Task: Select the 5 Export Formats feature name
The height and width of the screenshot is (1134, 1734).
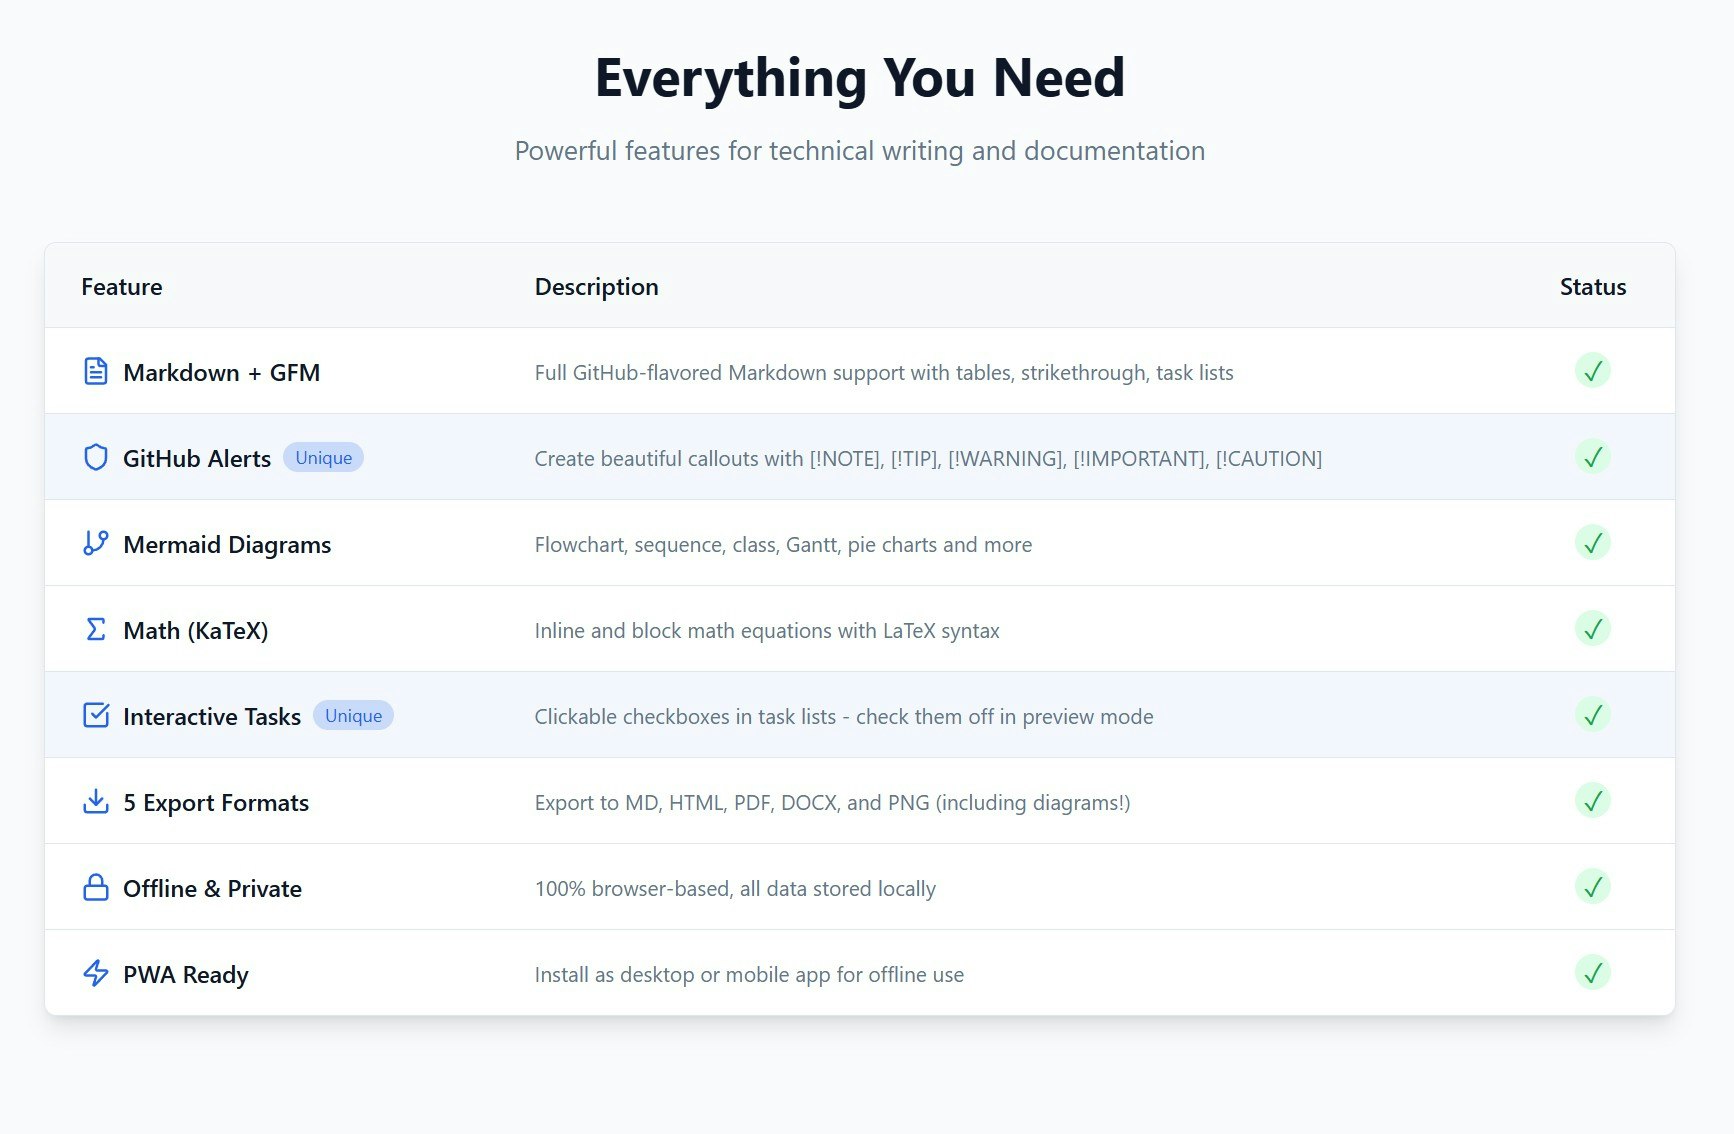Action: [216, 803]
